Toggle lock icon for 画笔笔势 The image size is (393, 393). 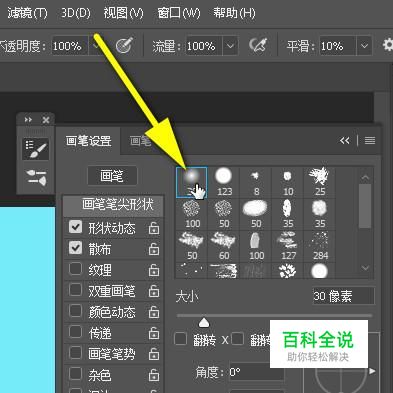click(154, 354)
